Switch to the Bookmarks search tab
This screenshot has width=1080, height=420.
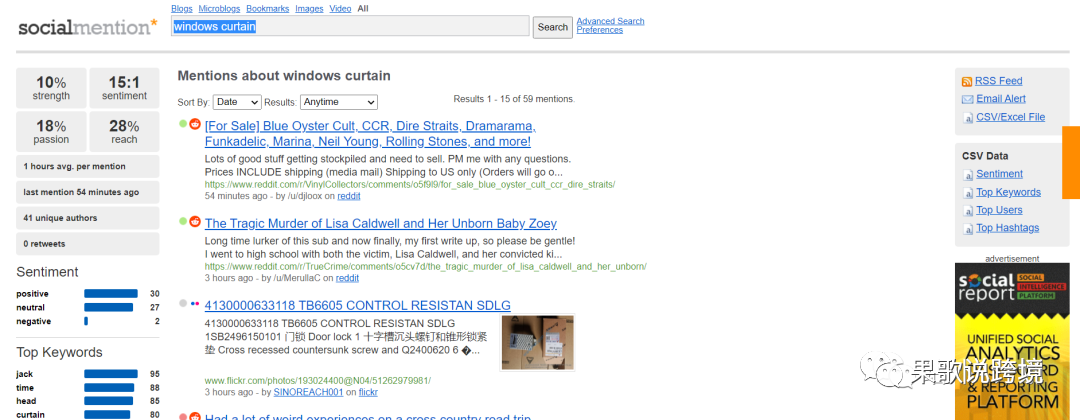(x=268, y=8)
